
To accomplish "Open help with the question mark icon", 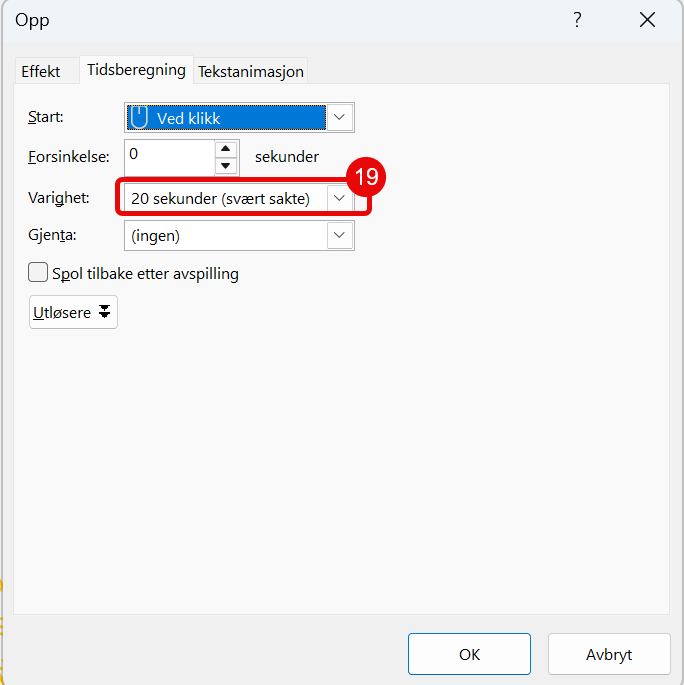I will pos(577,20).
